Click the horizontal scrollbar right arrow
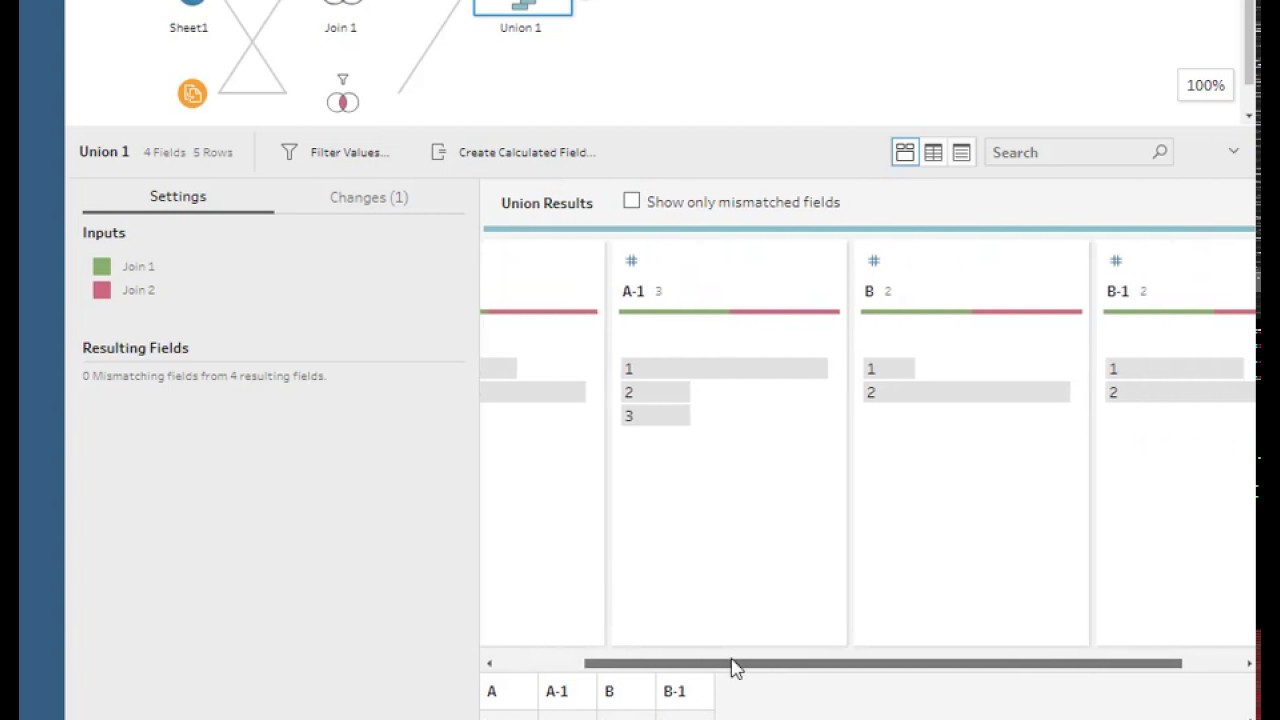 coord(1249,663)
